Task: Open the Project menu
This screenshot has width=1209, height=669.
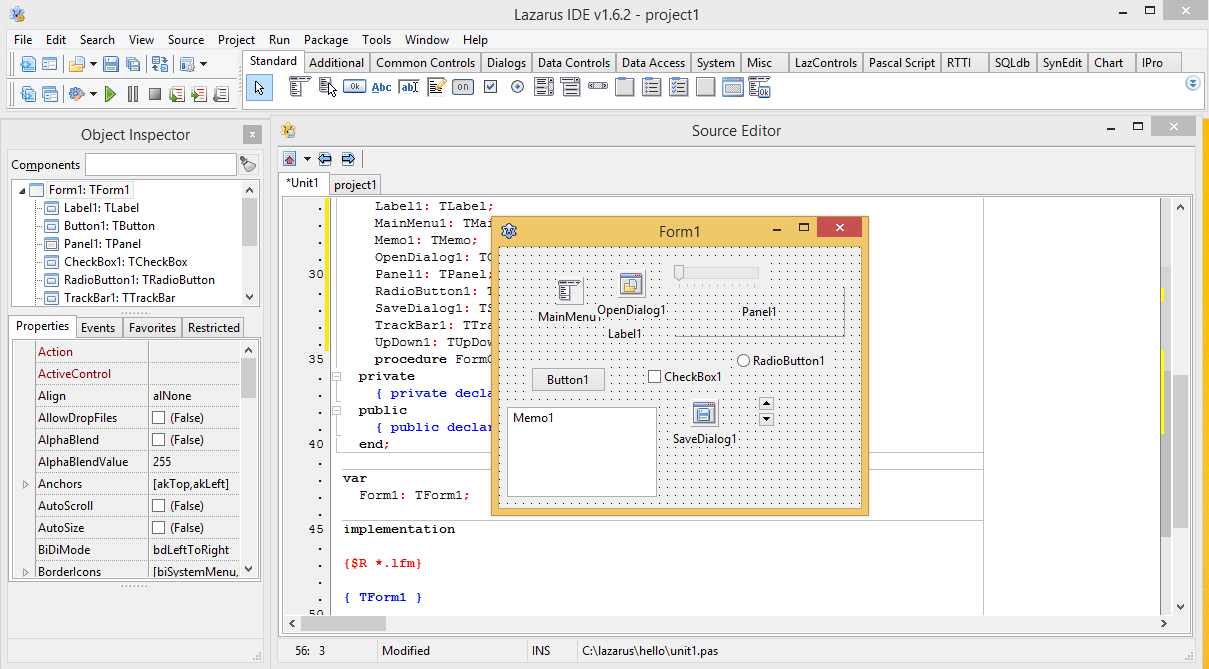Action: [x=236, y=40]
